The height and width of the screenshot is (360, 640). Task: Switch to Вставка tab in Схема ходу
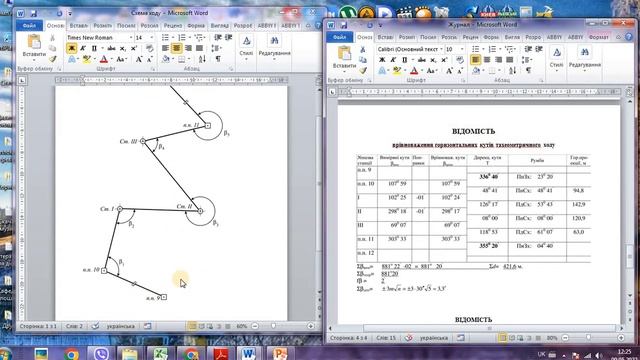(x=78, y=25)
